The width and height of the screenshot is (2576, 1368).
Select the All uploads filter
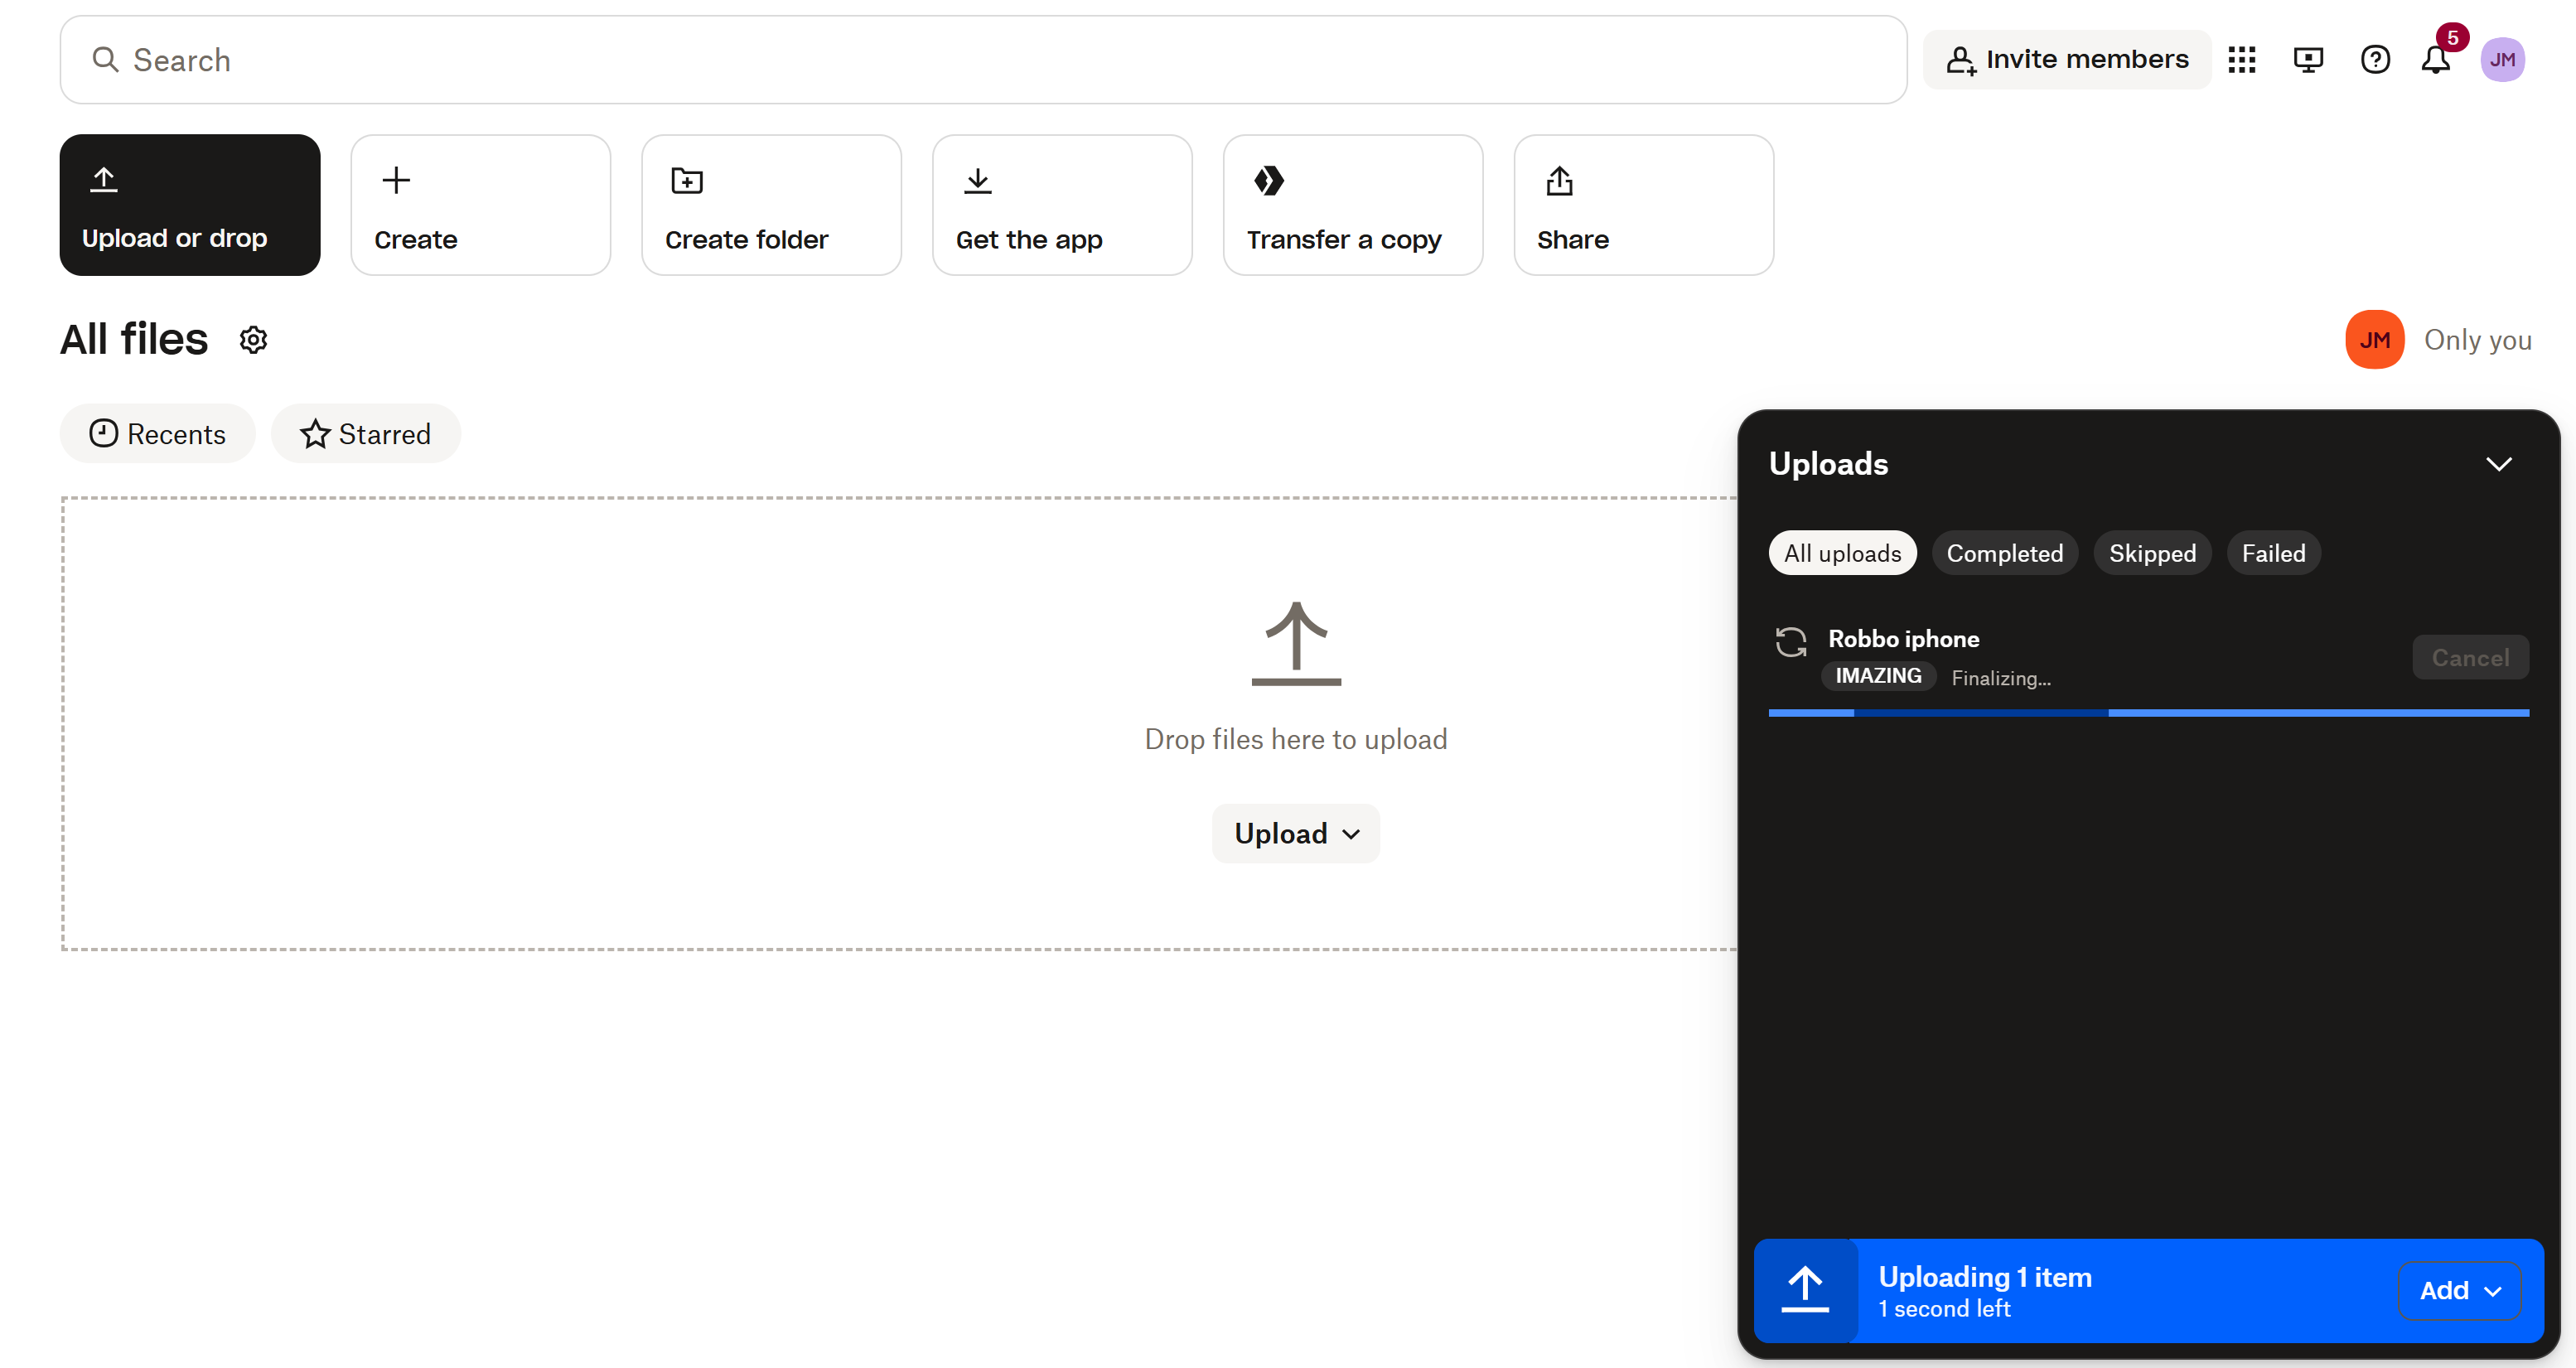[x=1842, y=553]
